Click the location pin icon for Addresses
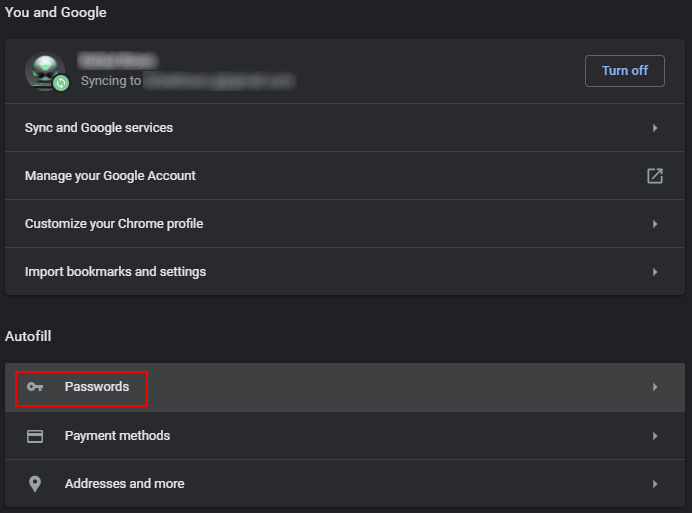This screenshot has width=692, height=513. click(x=35, y=484)
